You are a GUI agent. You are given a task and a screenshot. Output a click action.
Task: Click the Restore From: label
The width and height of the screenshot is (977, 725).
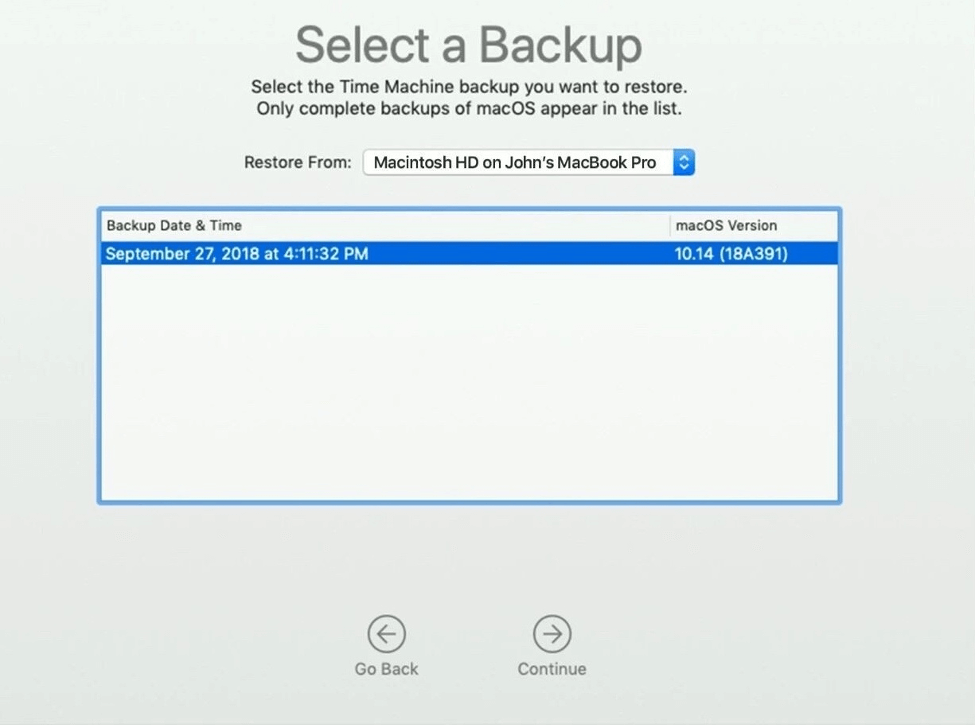[297, 162]
